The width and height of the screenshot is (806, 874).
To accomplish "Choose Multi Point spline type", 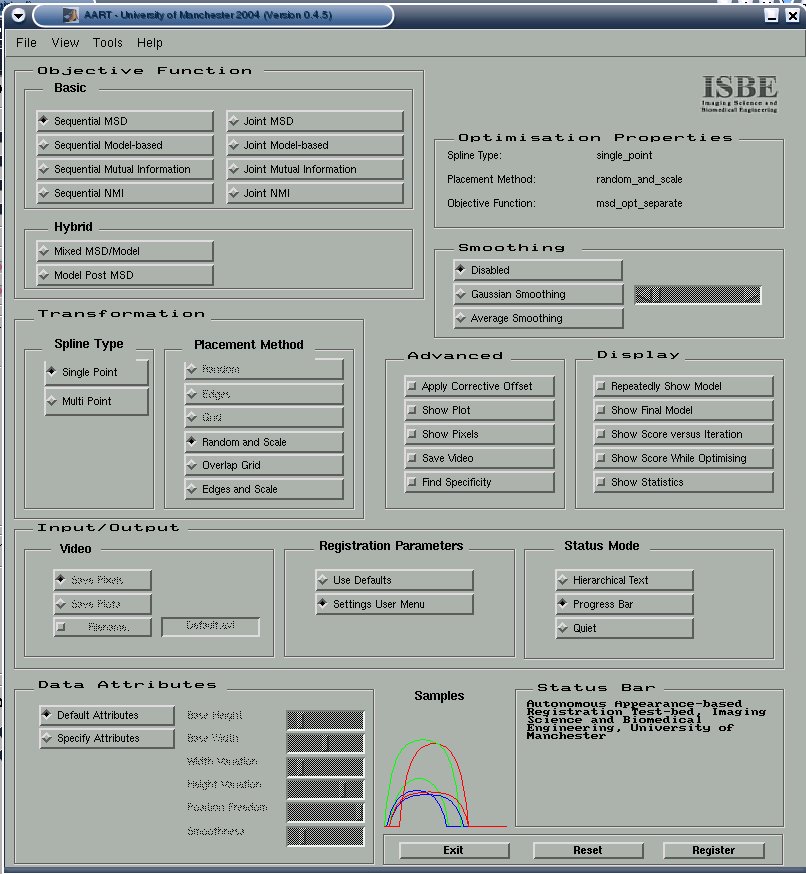I will point(96,401).
